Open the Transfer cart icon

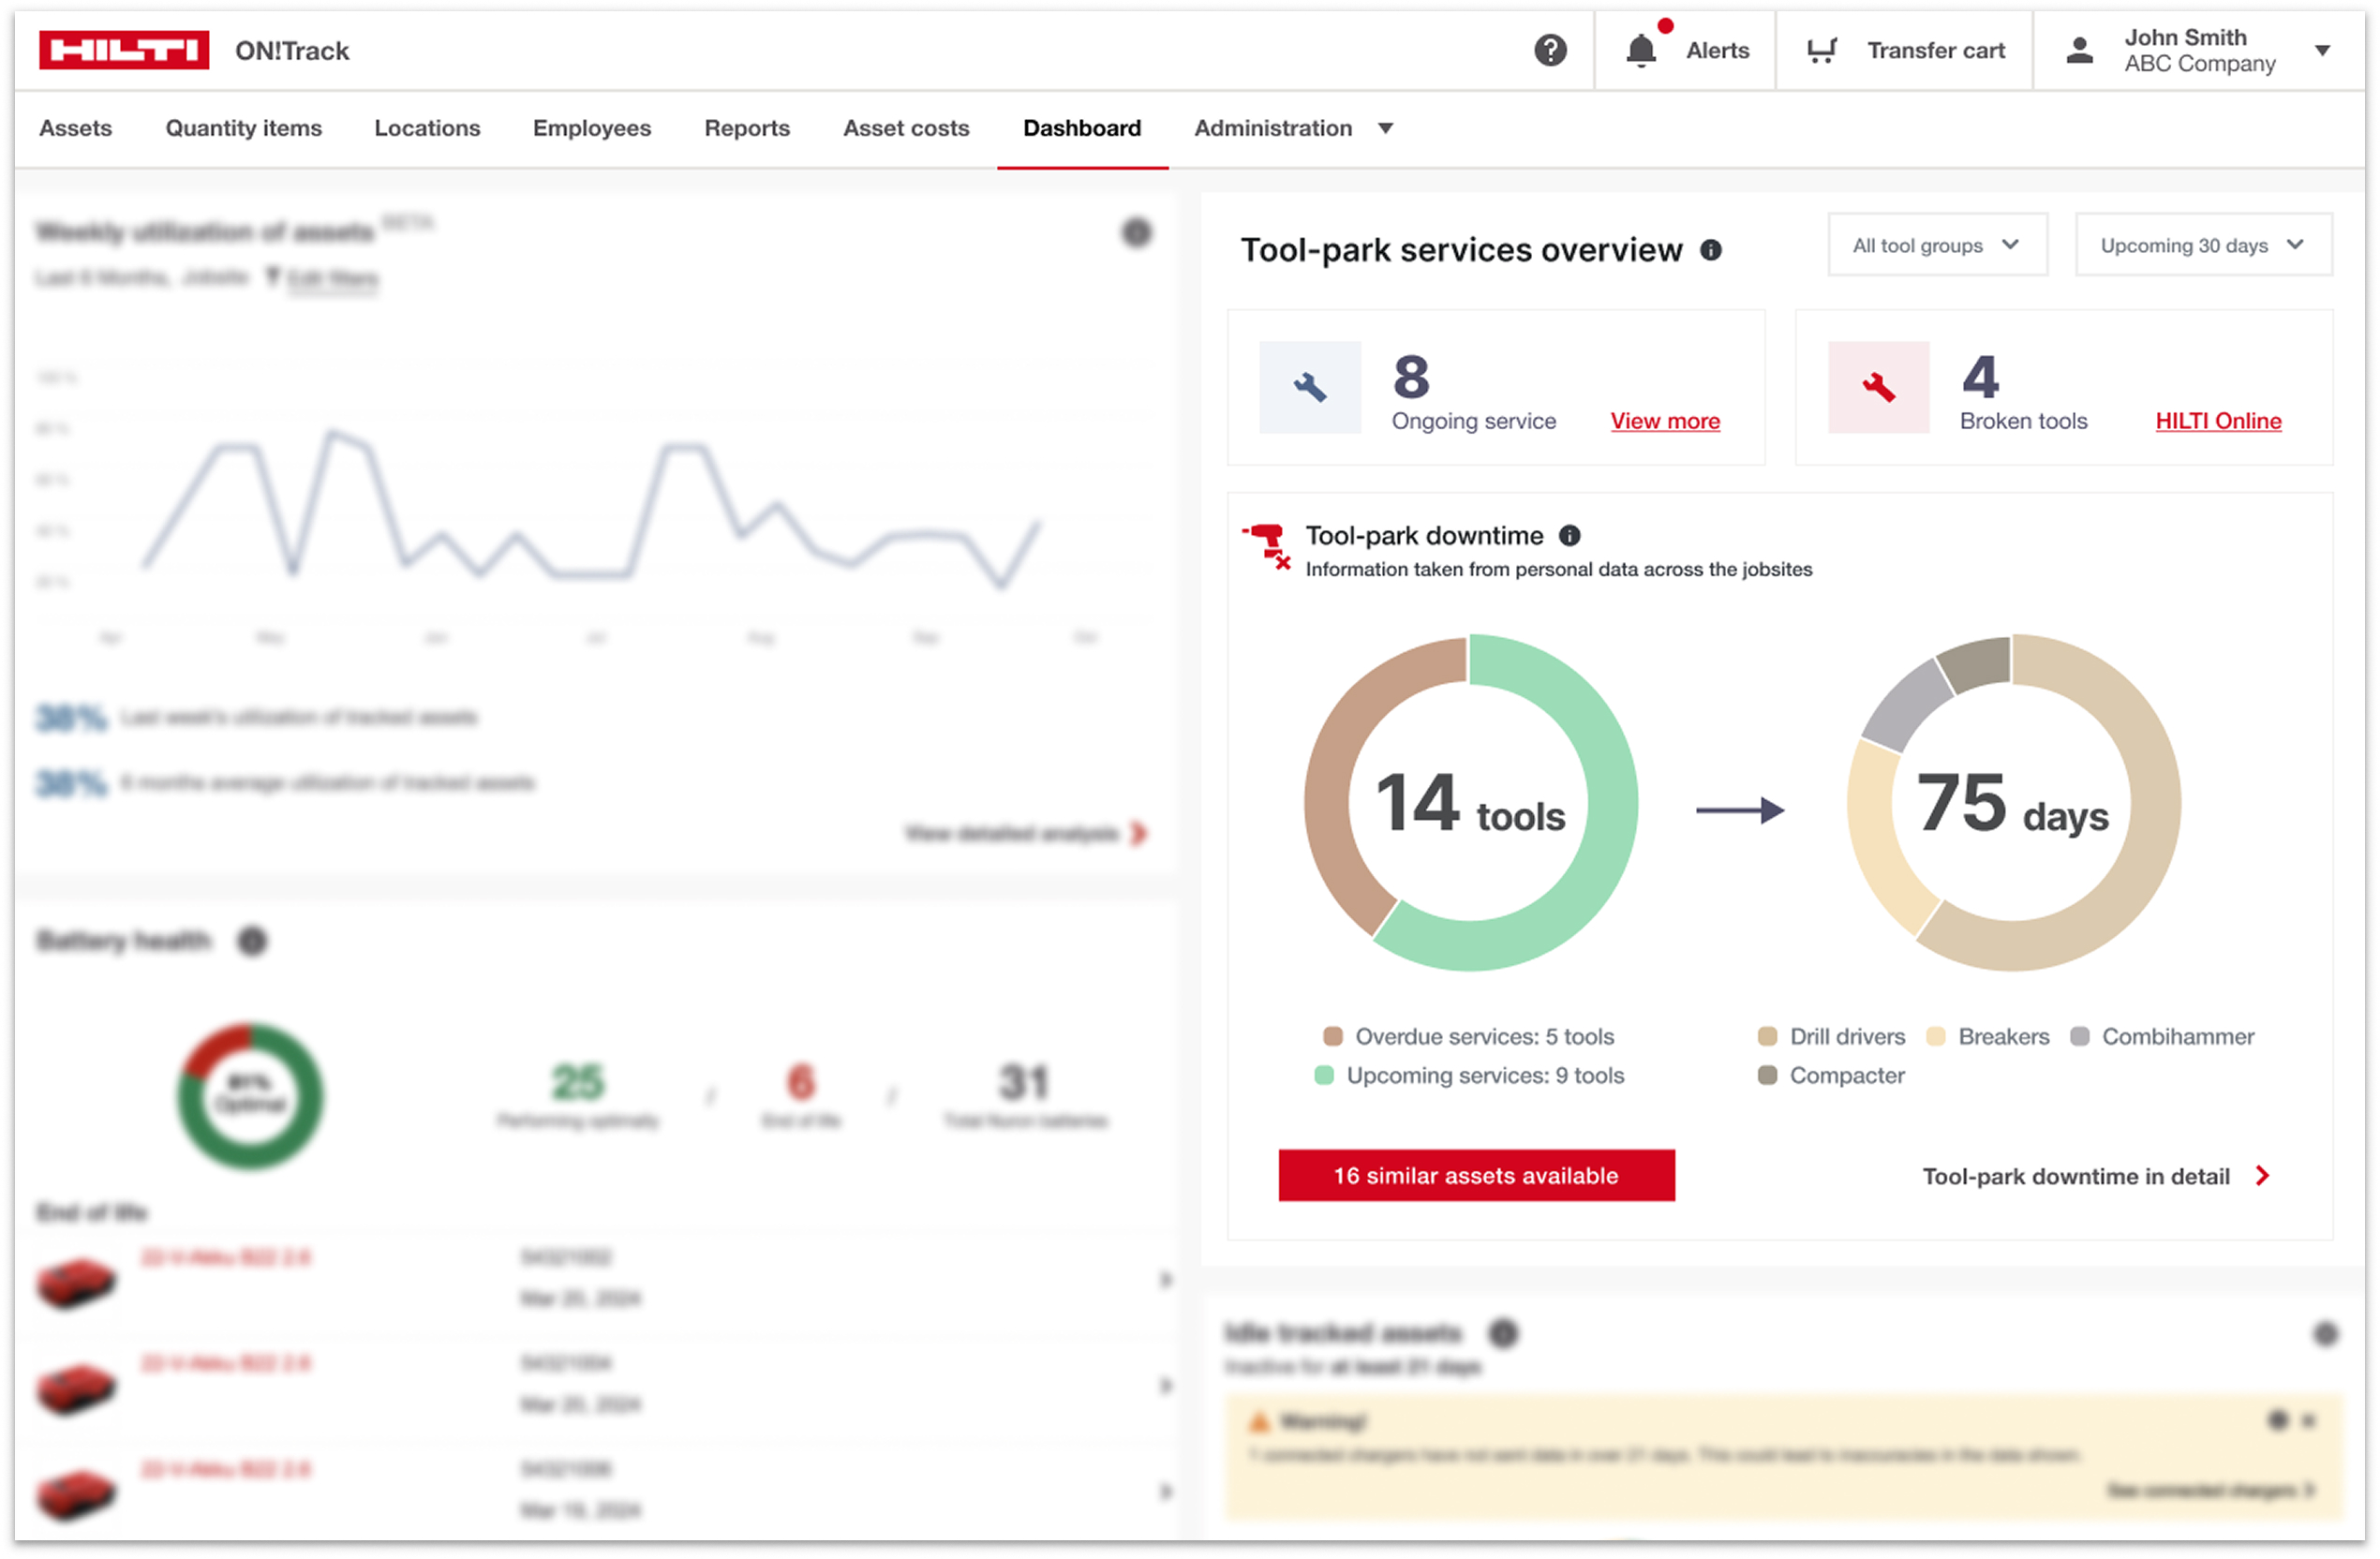[x=1822, y=50]
